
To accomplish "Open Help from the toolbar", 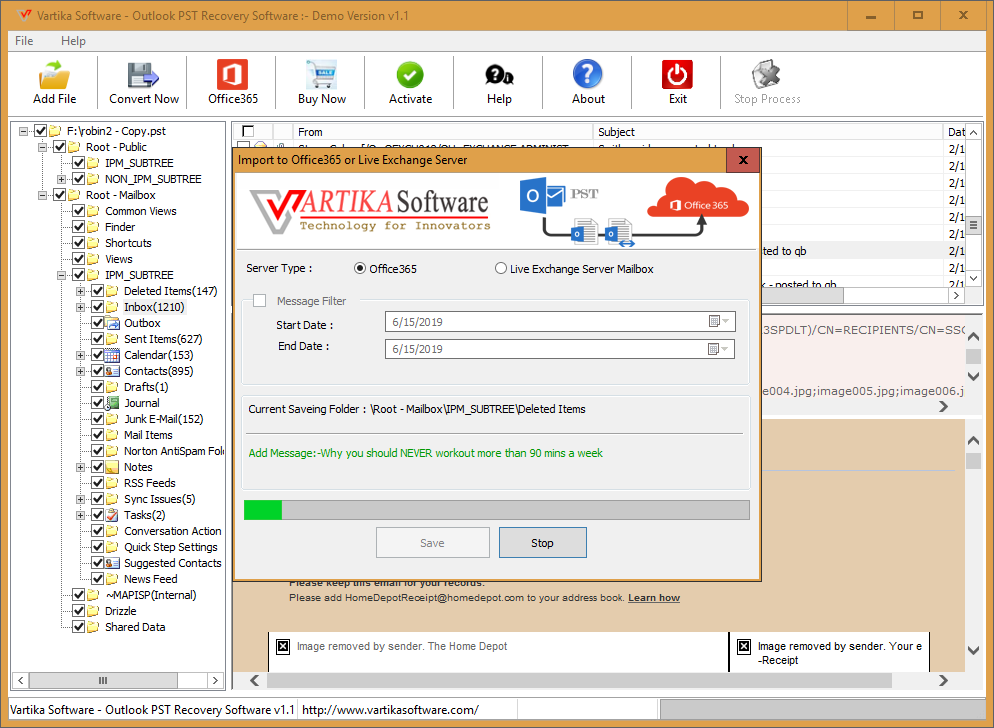I will point(499,75).
